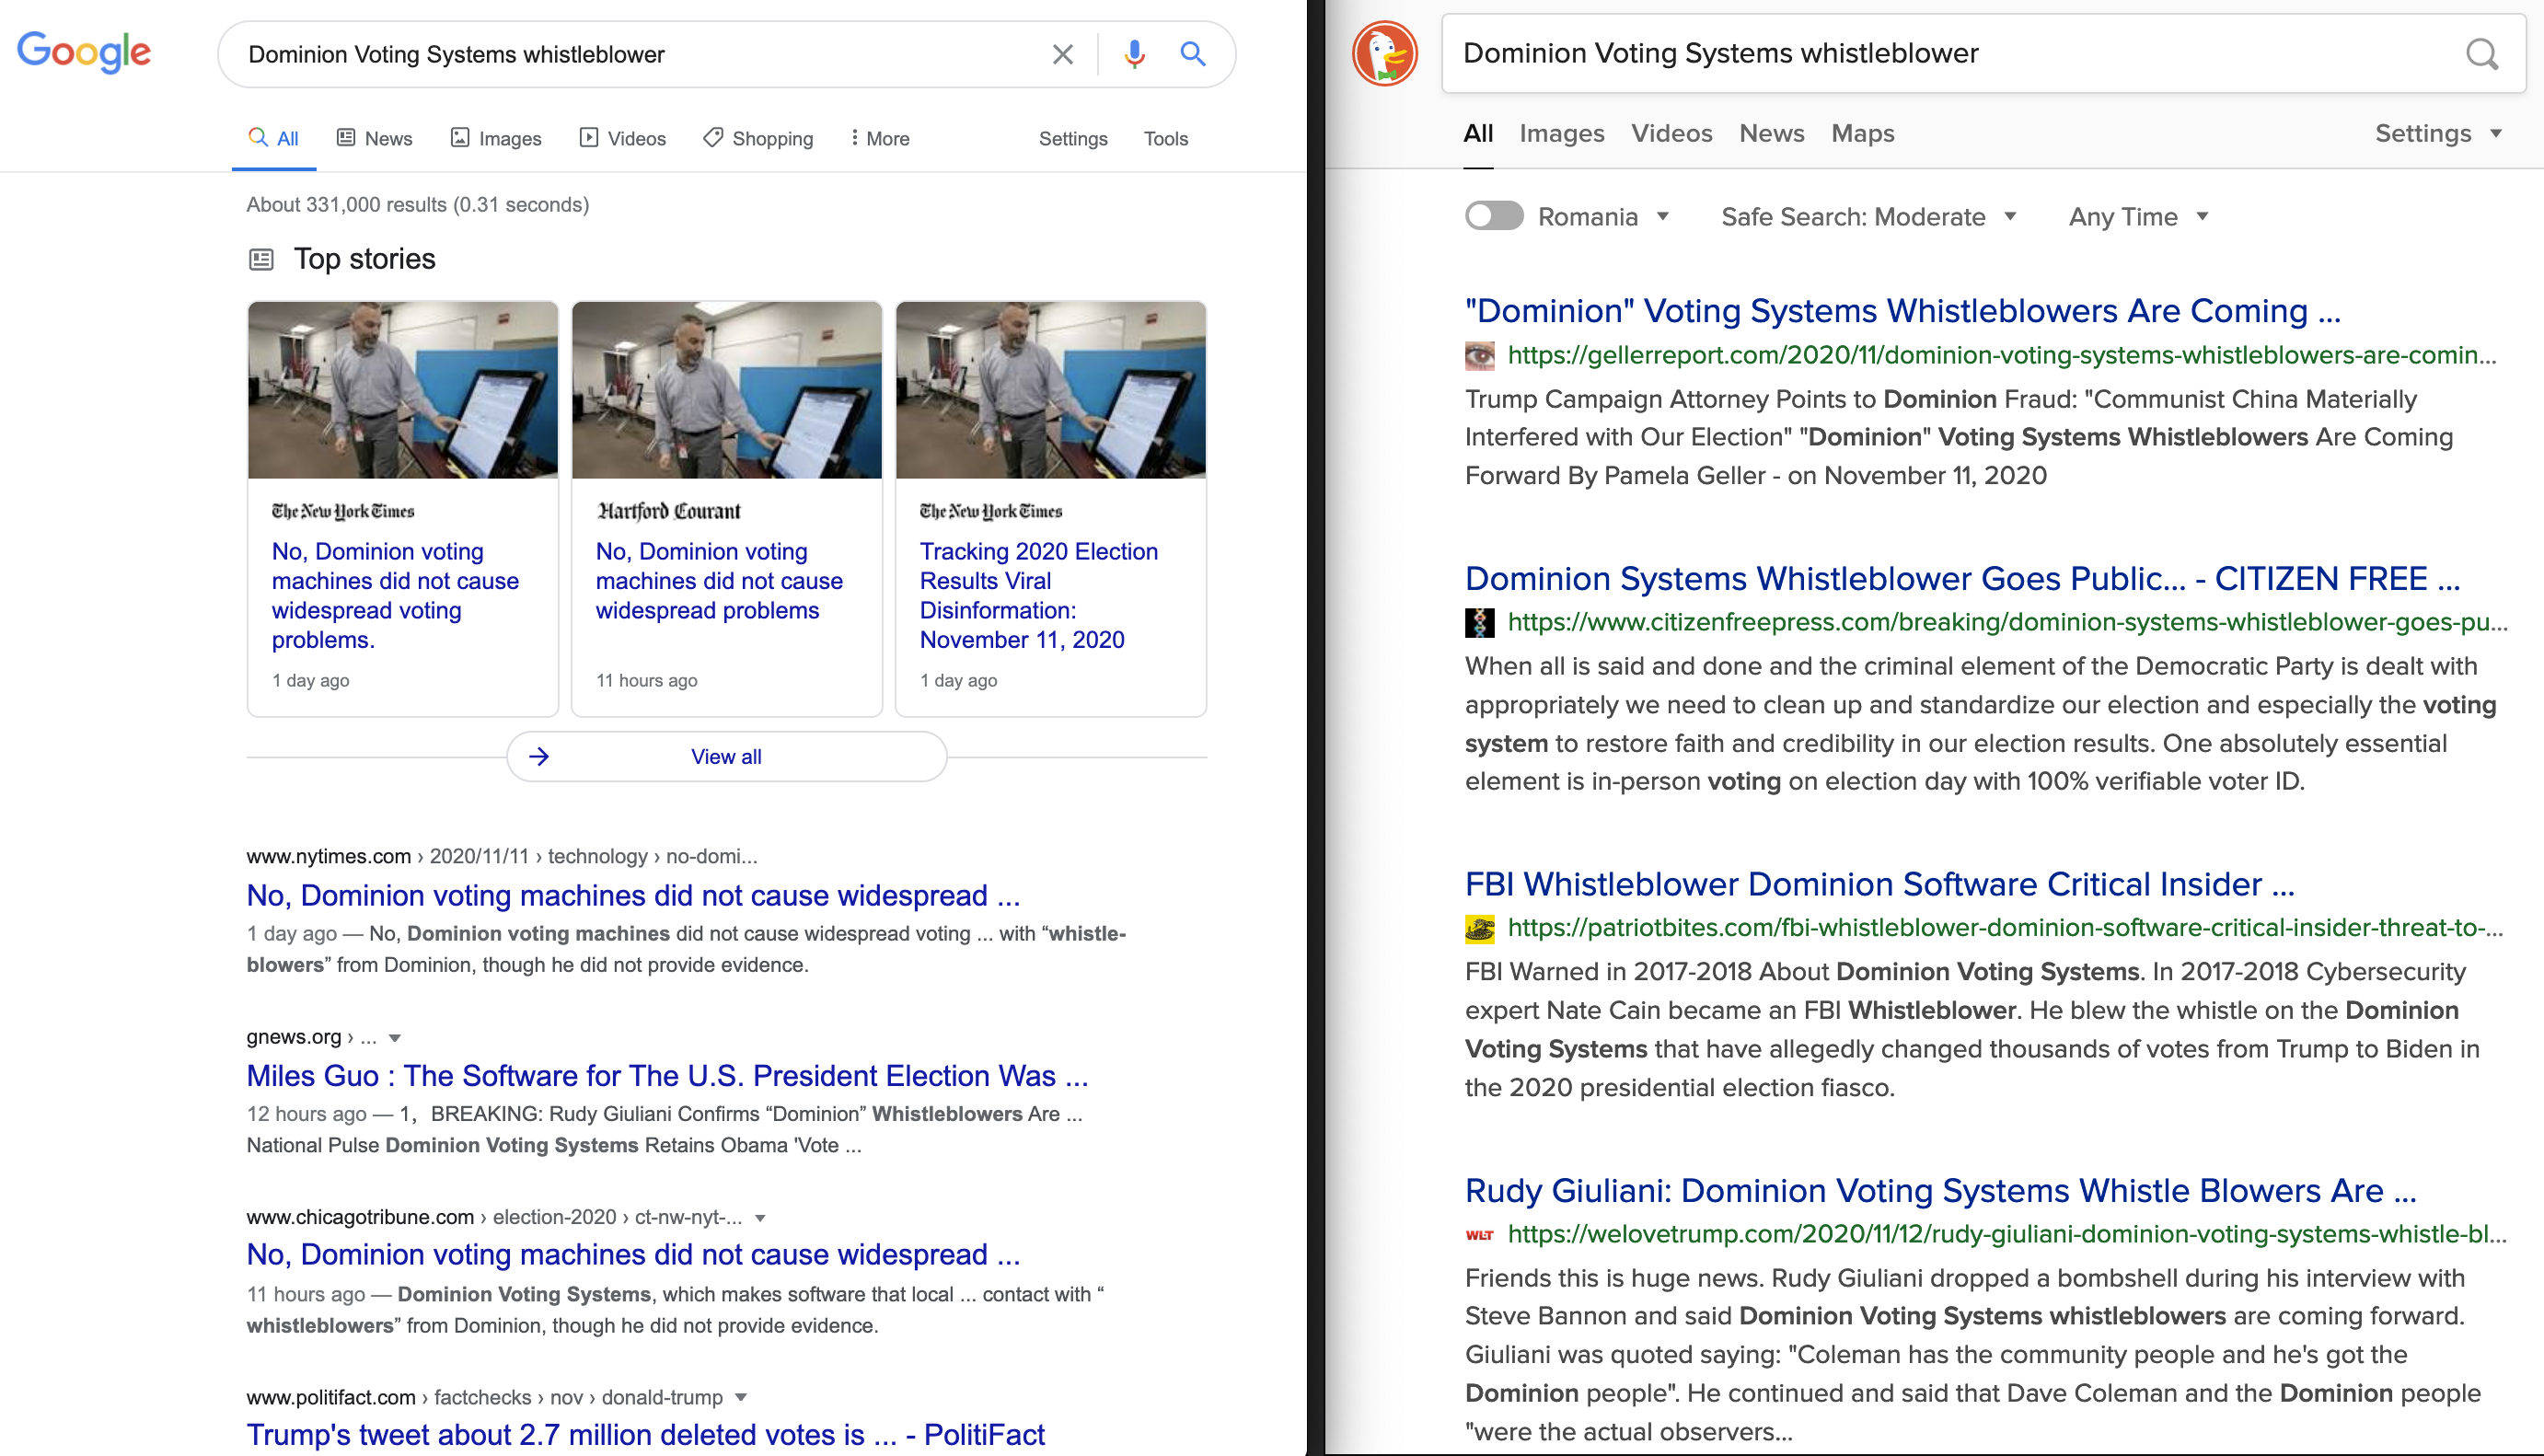Viewport: 2544px width, 1456px height.
Task: Click the patriotbites.com green URL
Action: click(x=2006, y=928)
